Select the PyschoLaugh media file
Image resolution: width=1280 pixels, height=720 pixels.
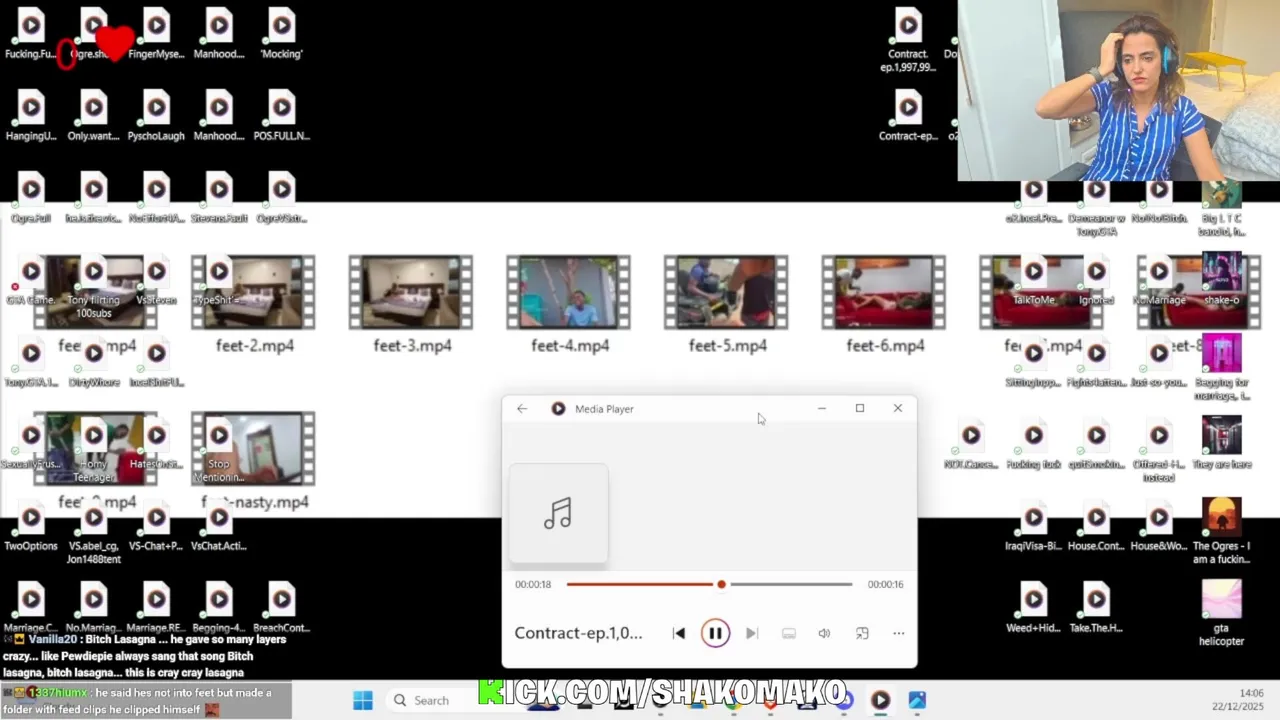tap(156, 117)
